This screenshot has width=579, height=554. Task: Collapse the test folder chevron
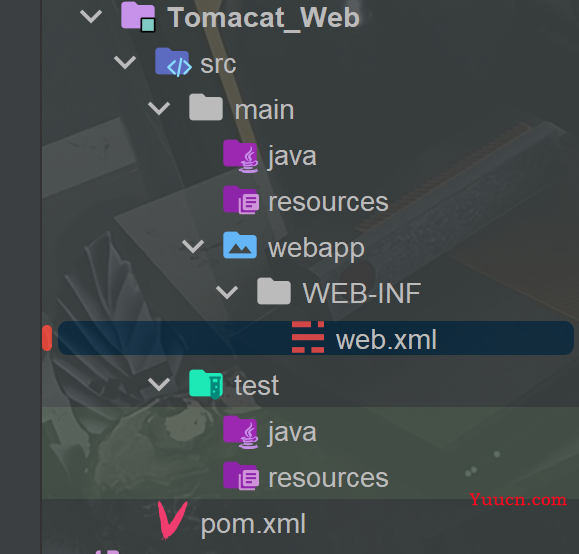click(x=159, y=384)
